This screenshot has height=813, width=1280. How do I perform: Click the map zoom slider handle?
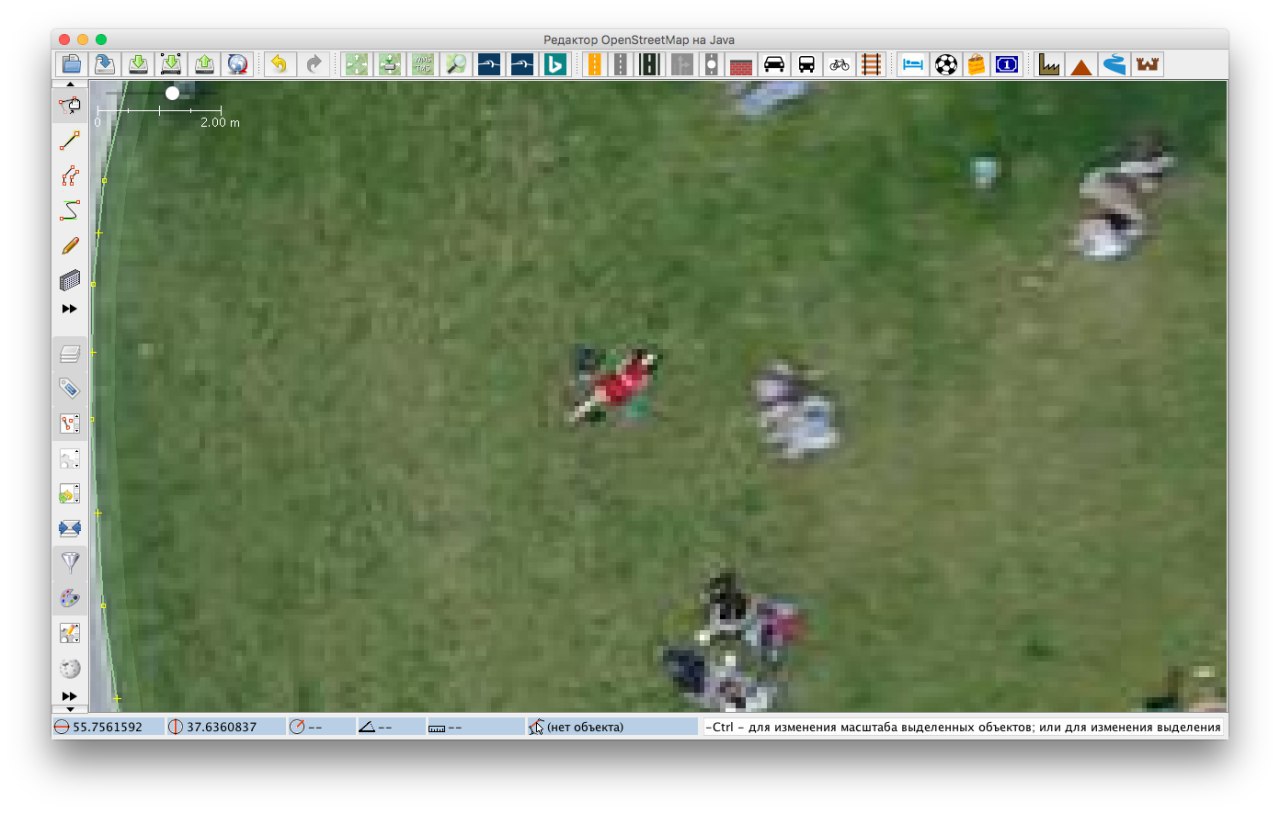click(x=172, y=93)
